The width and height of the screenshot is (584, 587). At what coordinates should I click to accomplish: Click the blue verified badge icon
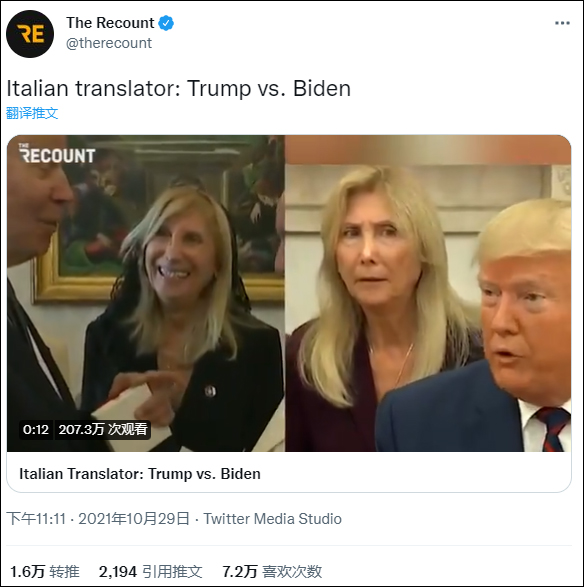[166, 23]
